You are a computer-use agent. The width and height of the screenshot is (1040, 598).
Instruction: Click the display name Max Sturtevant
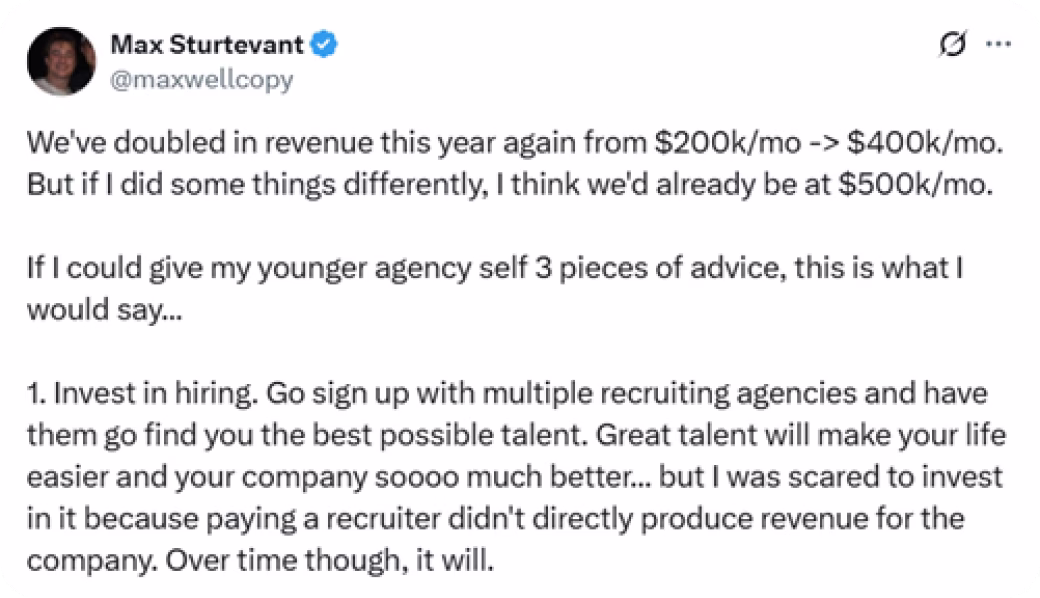pyautogui.click(x=206, y=43)
